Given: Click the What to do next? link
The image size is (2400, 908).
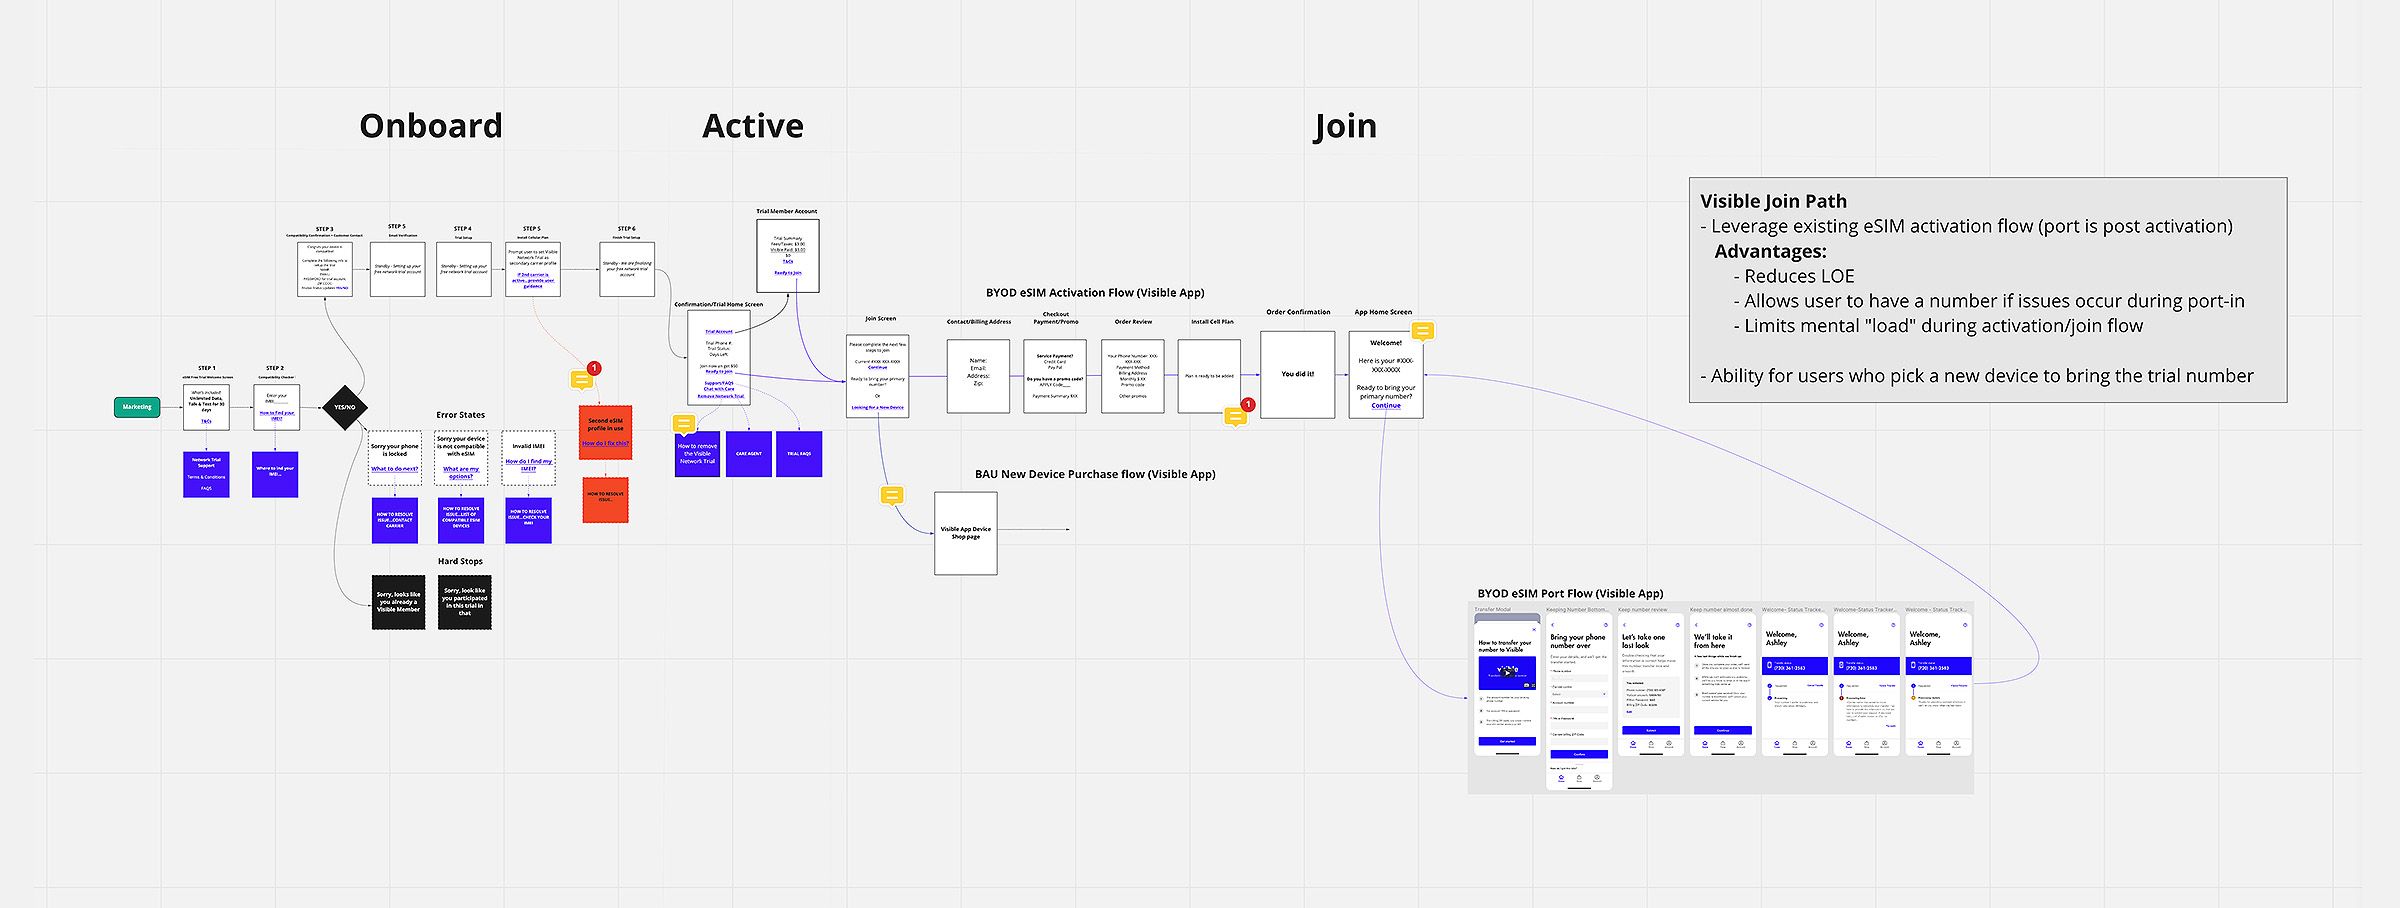Looking at the screenshot, I should [395, 468].
